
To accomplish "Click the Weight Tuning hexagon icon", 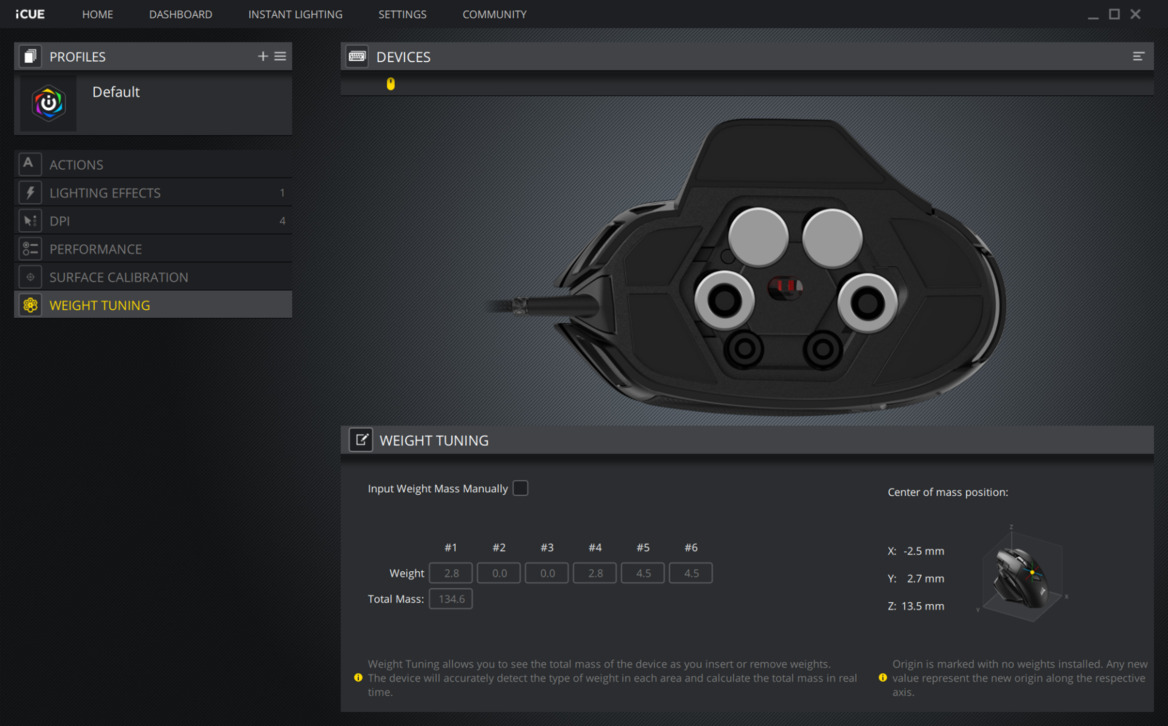I will [30, 305].
